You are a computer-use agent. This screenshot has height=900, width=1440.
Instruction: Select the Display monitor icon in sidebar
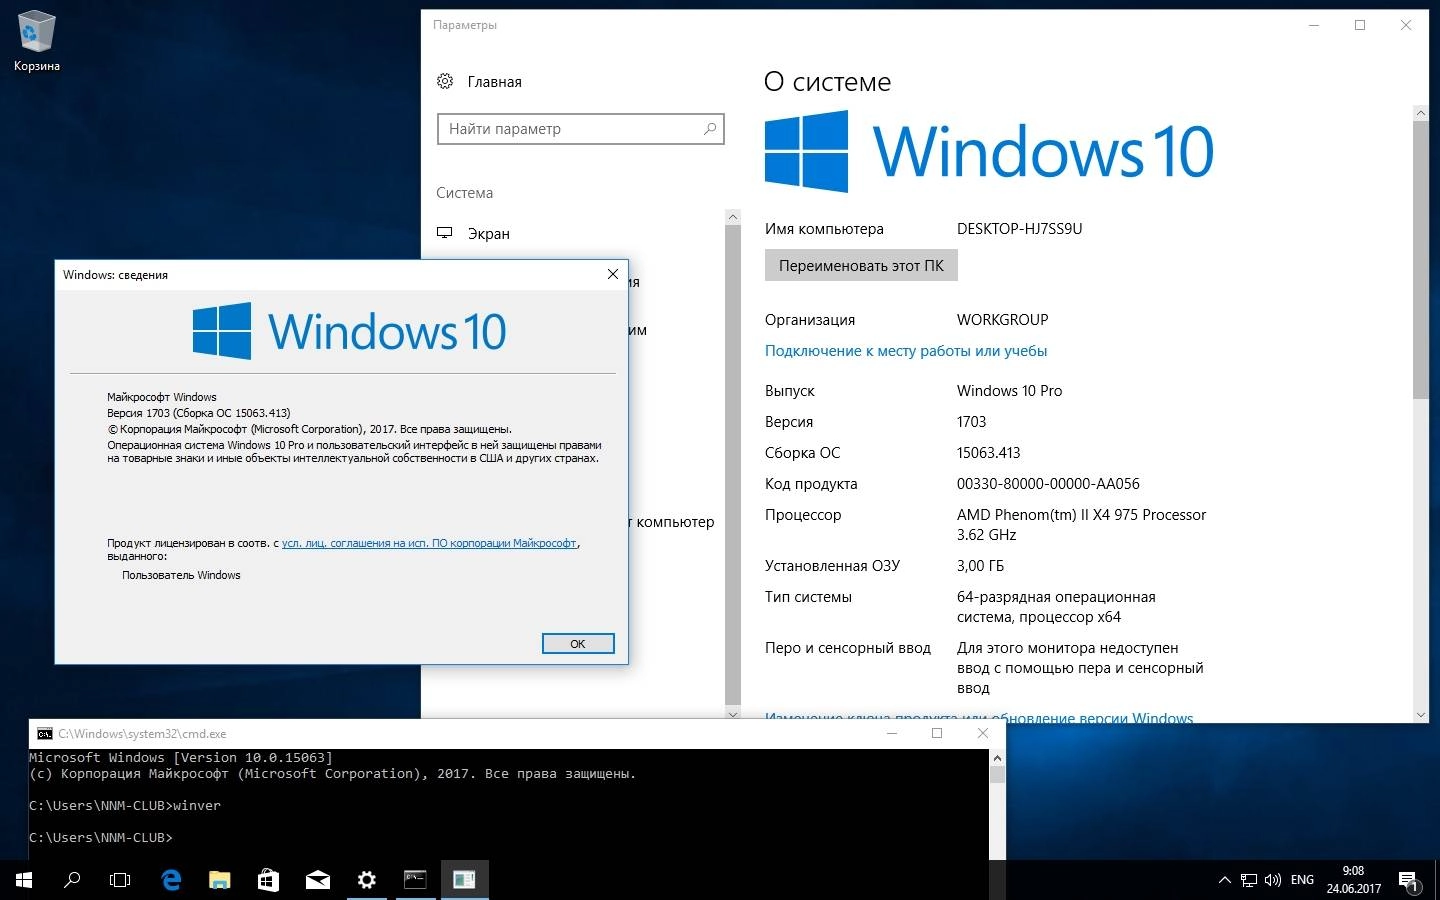pyautogui.click(x=445, y=233)
